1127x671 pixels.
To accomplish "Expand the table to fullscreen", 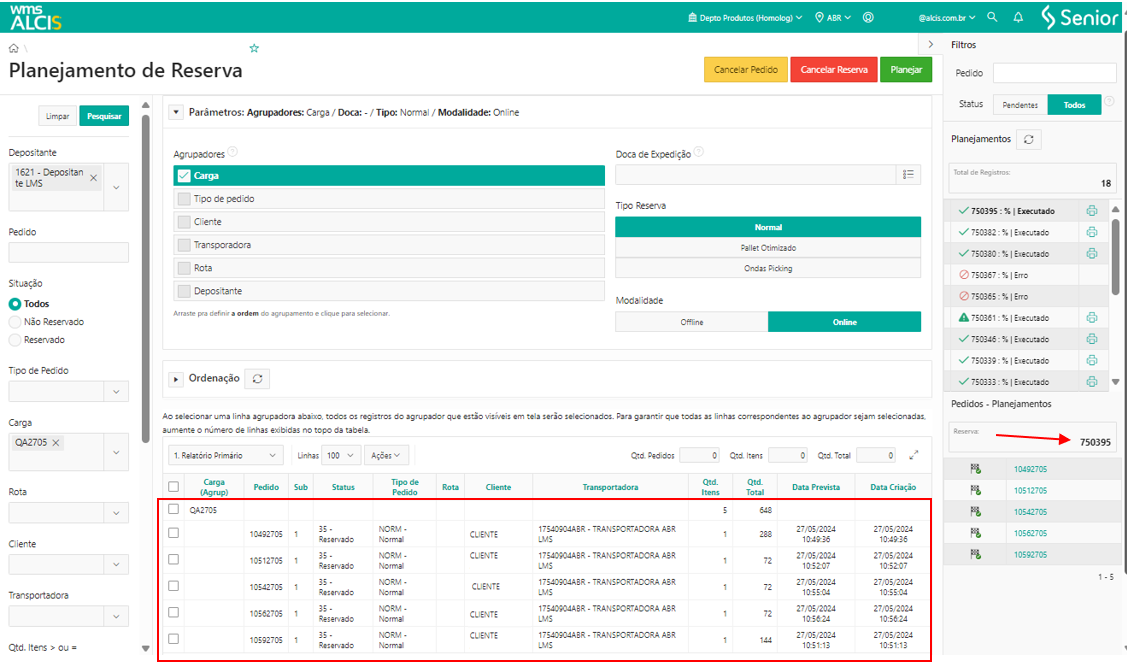I will point(913,455).
